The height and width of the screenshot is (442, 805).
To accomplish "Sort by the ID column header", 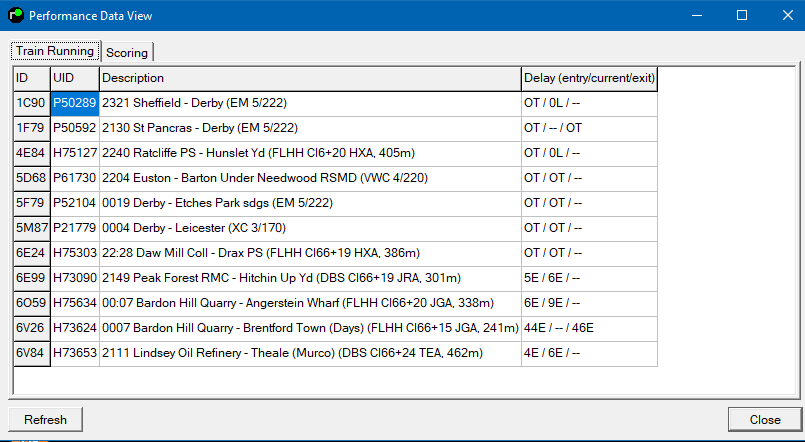I will (x=31, y=78).
